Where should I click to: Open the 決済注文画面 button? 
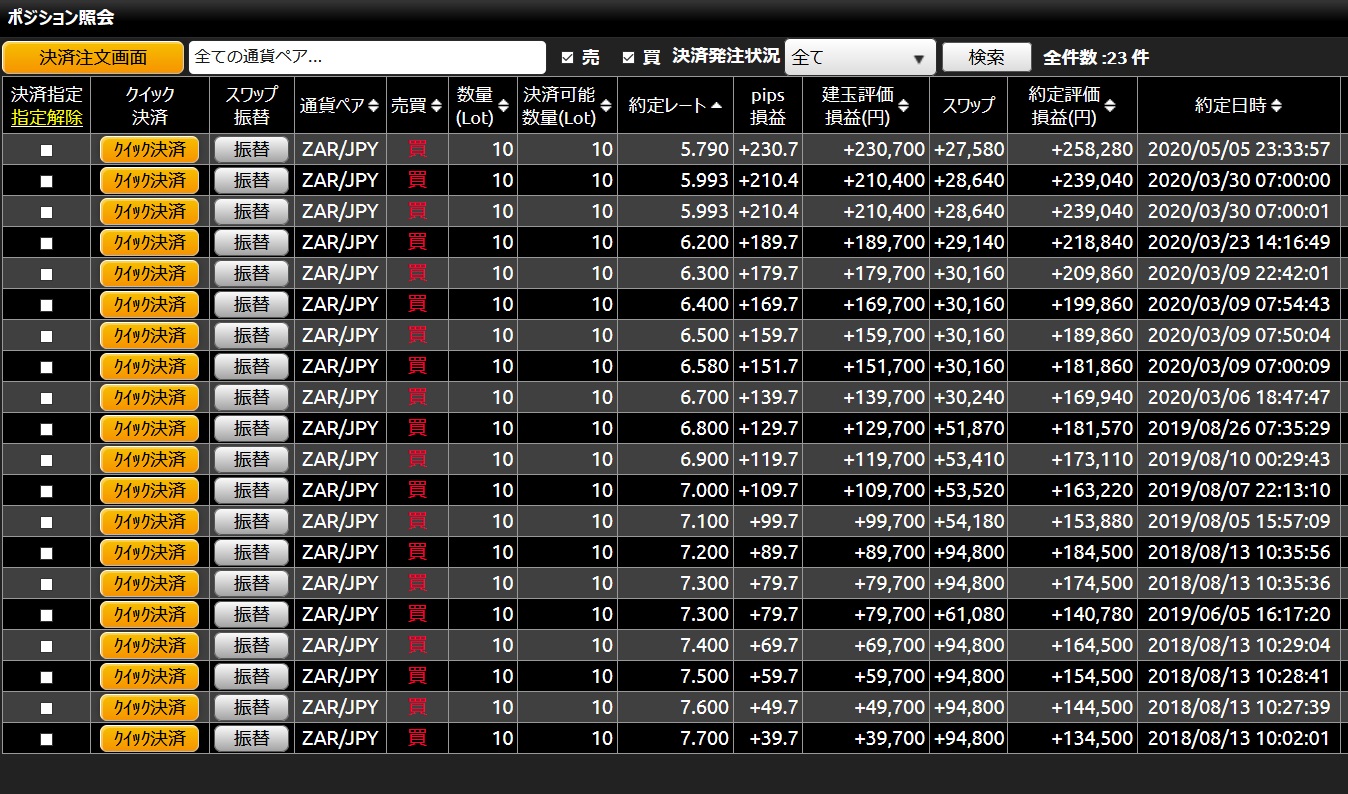[x=93, y=58]
